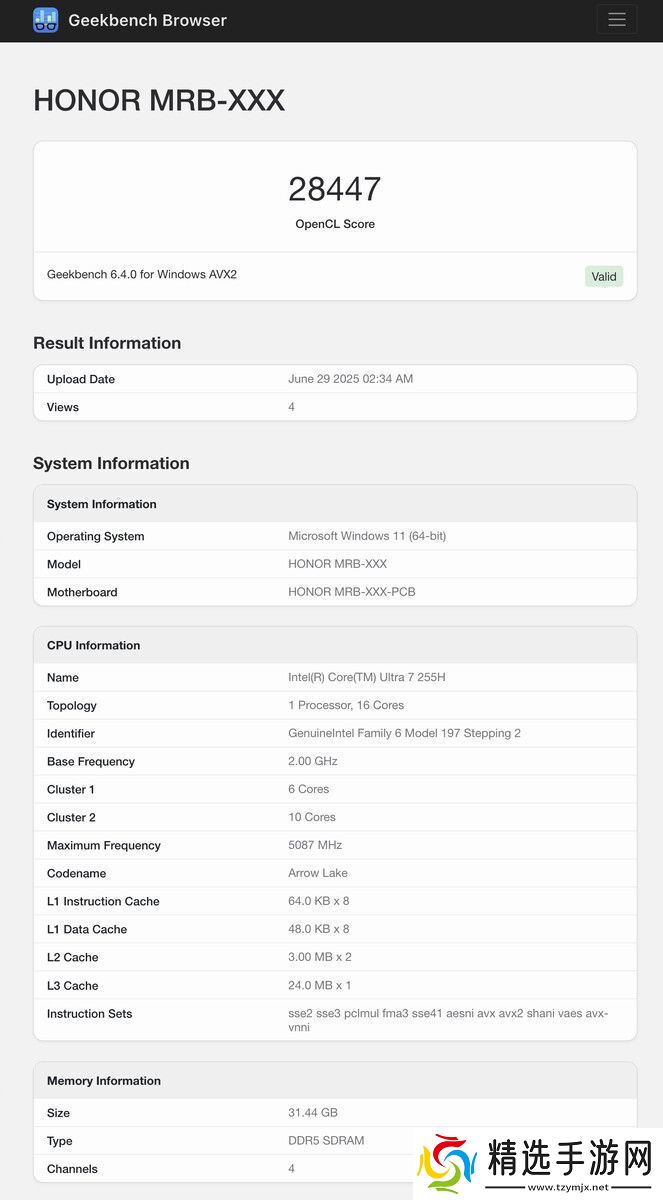Click the Geekbench Browser brand title
Image resolution: width=663 pixels, height=1200 pixels.
147,20
